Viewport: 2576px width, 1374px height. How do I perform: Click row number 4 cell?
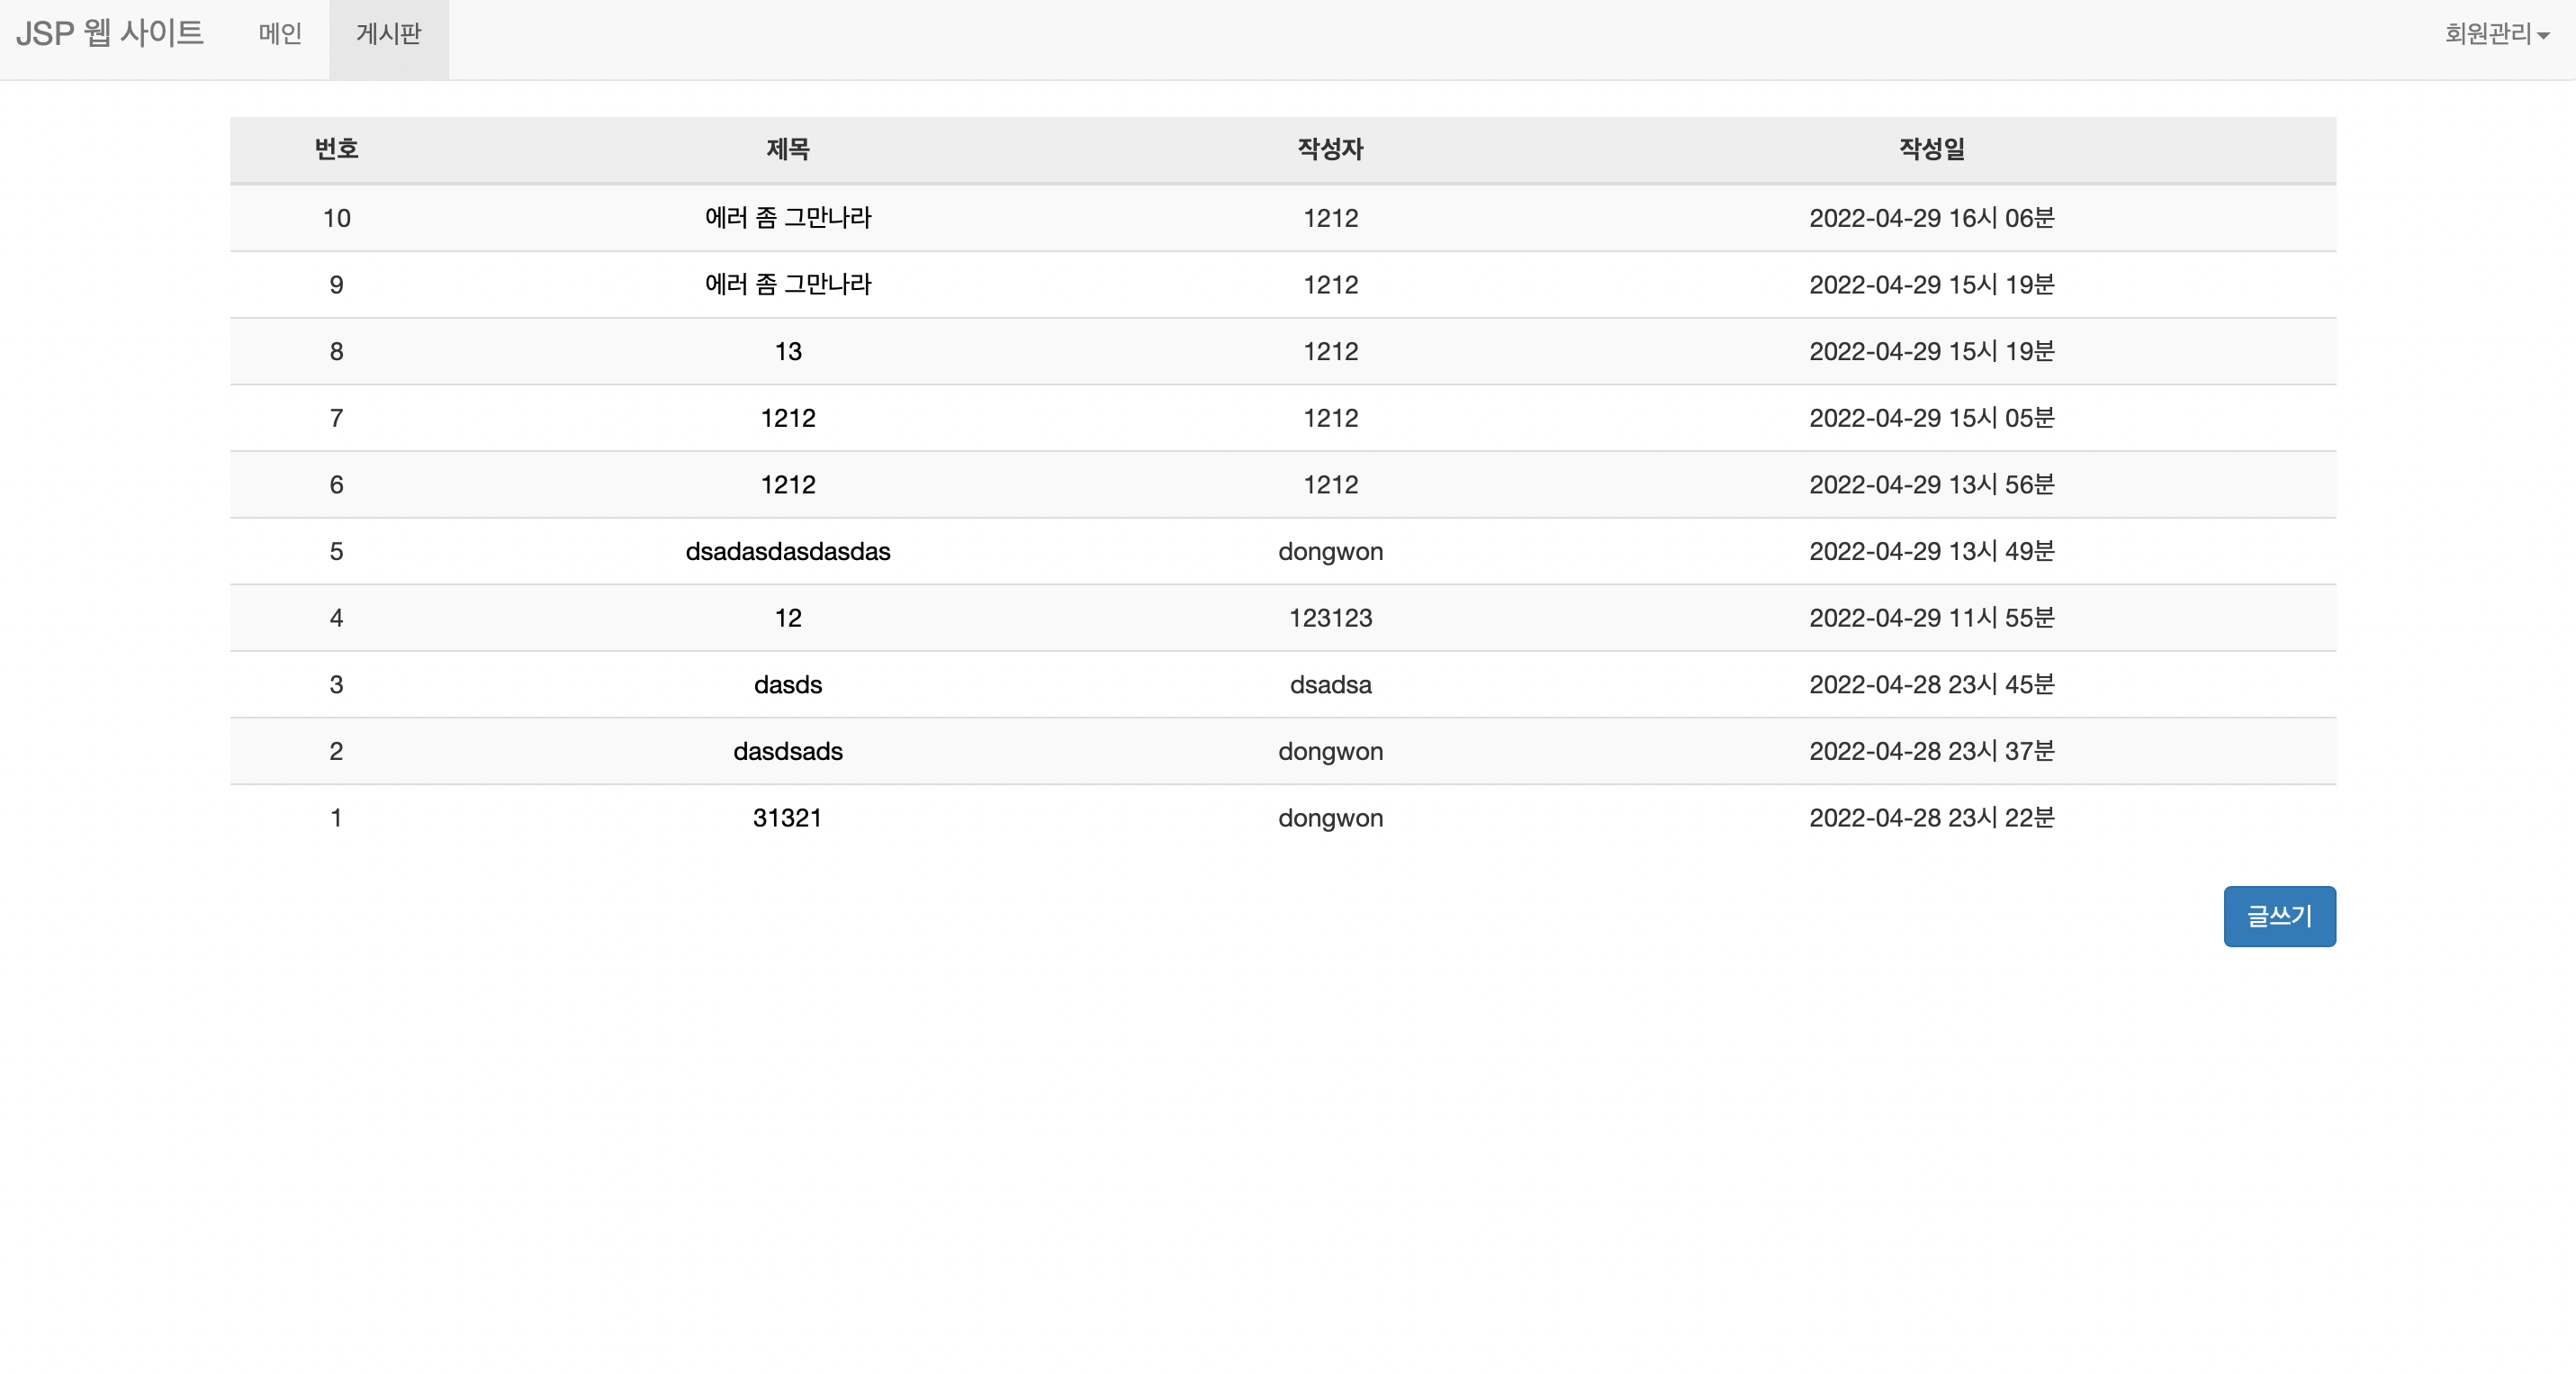(x=336, y=618)
